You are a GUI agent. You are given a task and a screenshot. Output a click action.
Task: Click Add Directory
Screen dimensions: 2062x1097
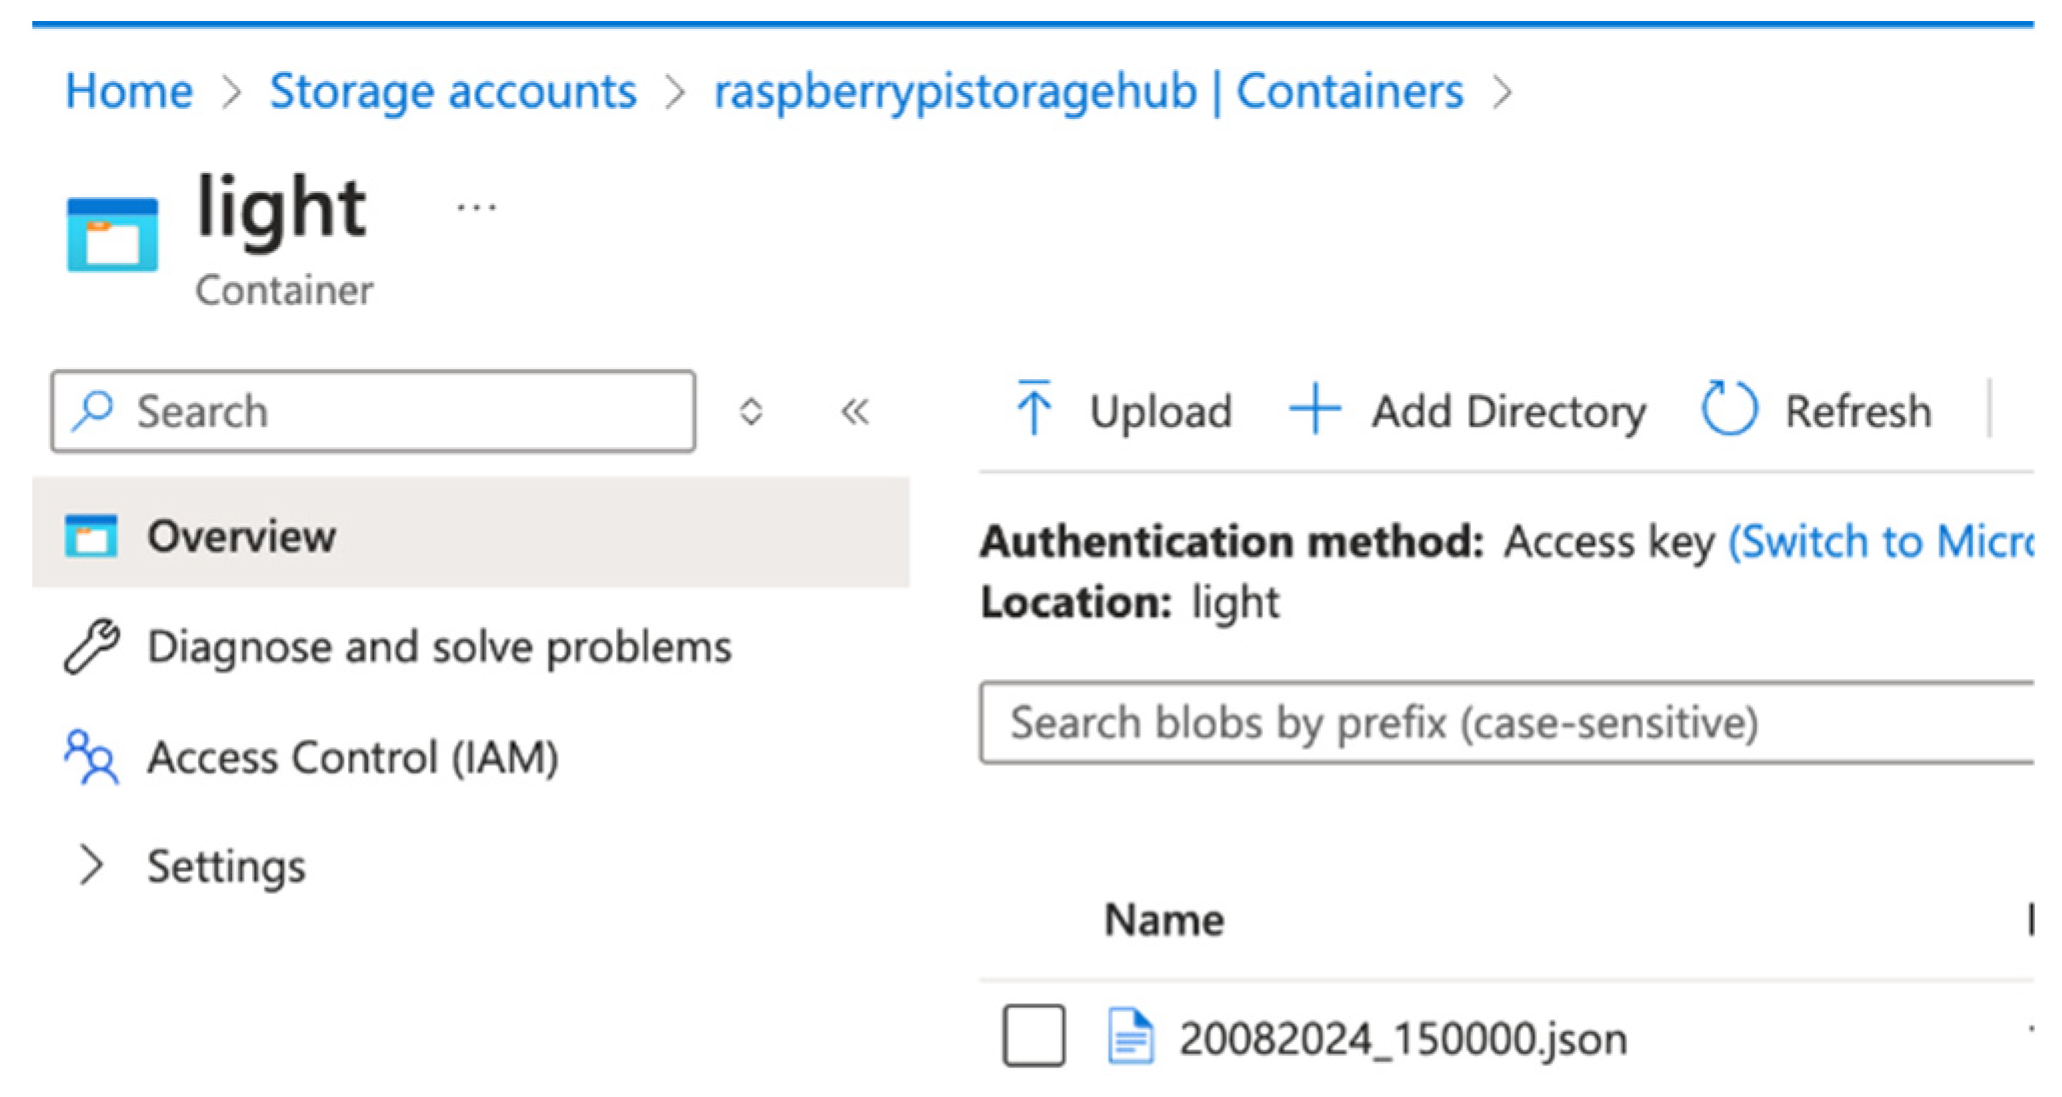point(1468,411)
